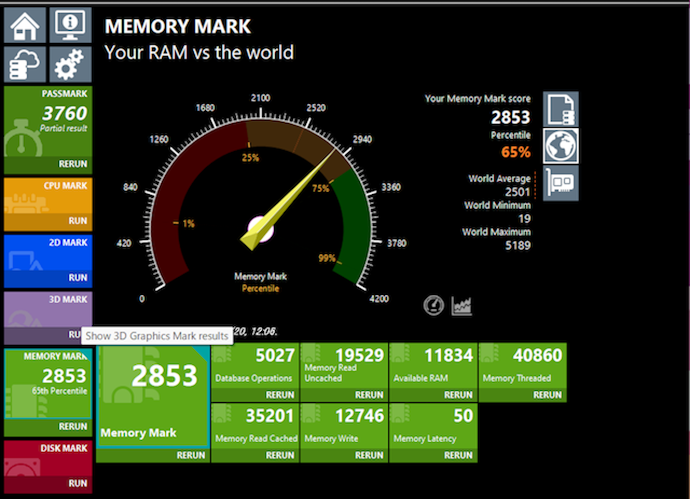Switch to the distribution chart view icon

point(462,306)
